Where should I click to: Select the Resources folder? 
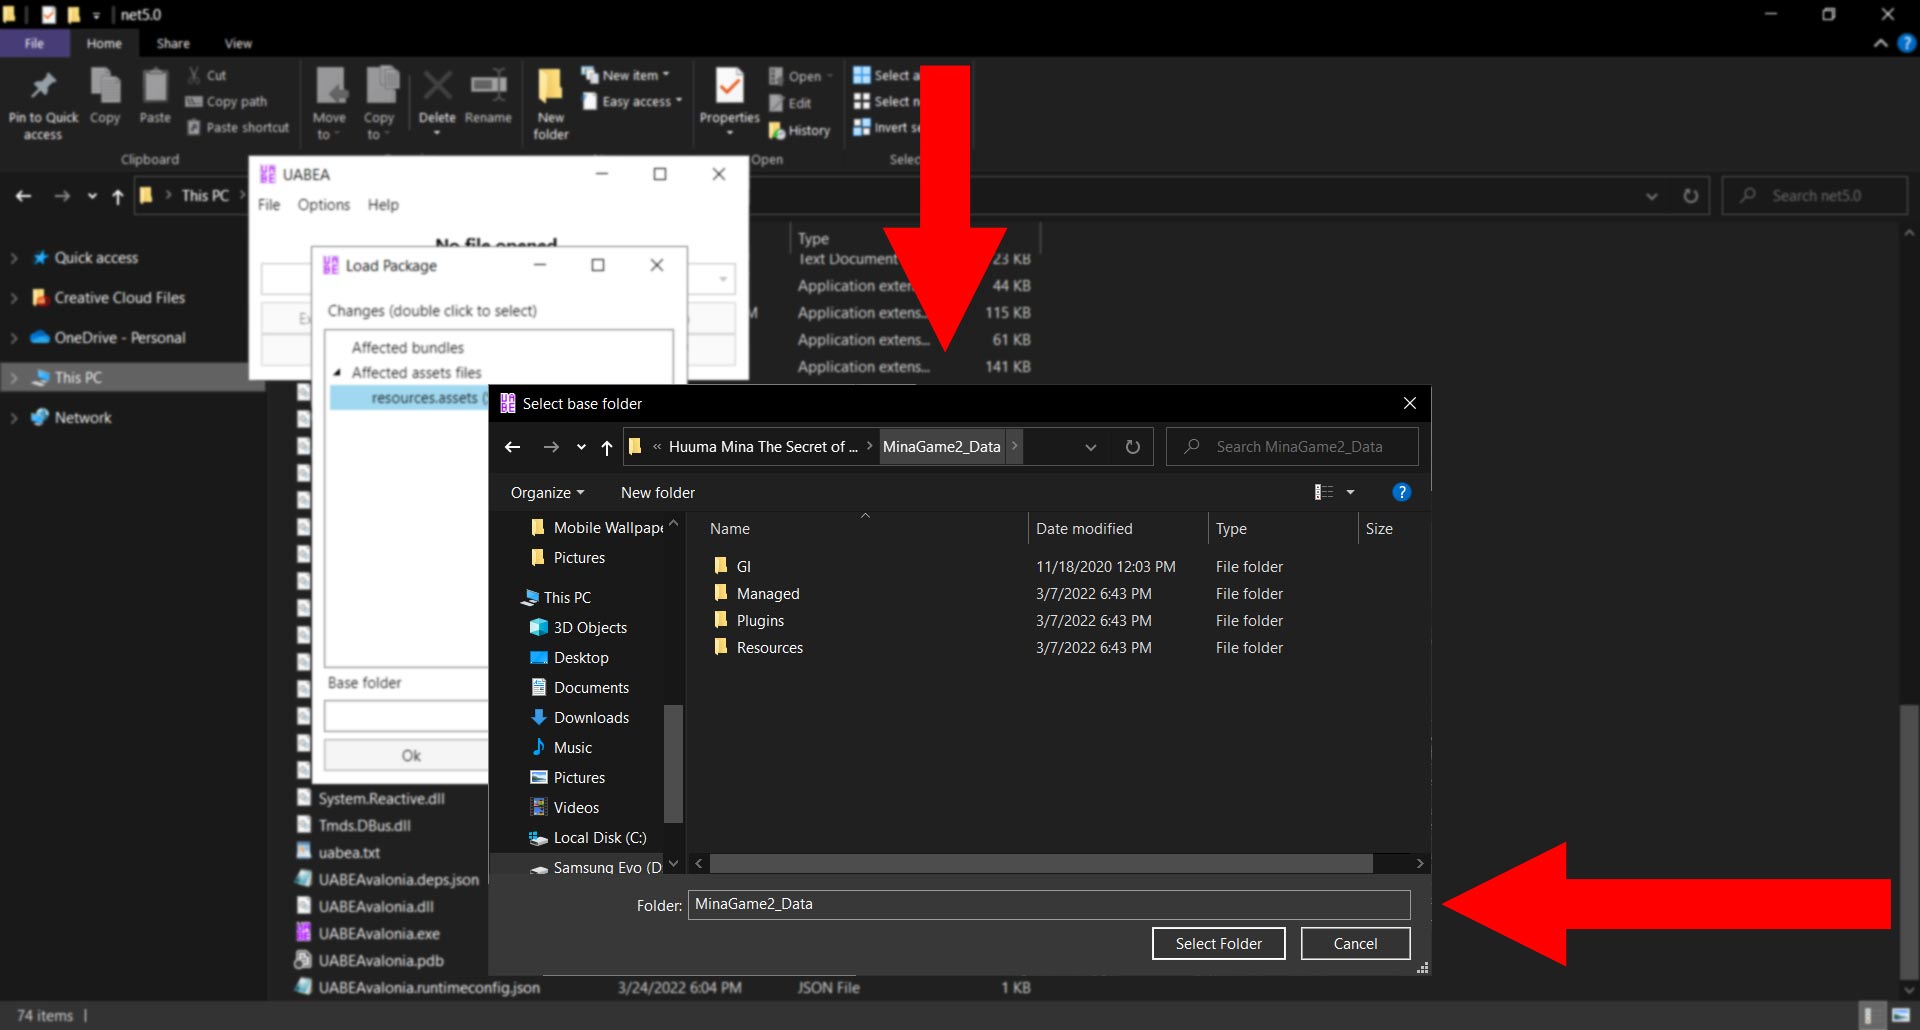click(x=769, y=647)
